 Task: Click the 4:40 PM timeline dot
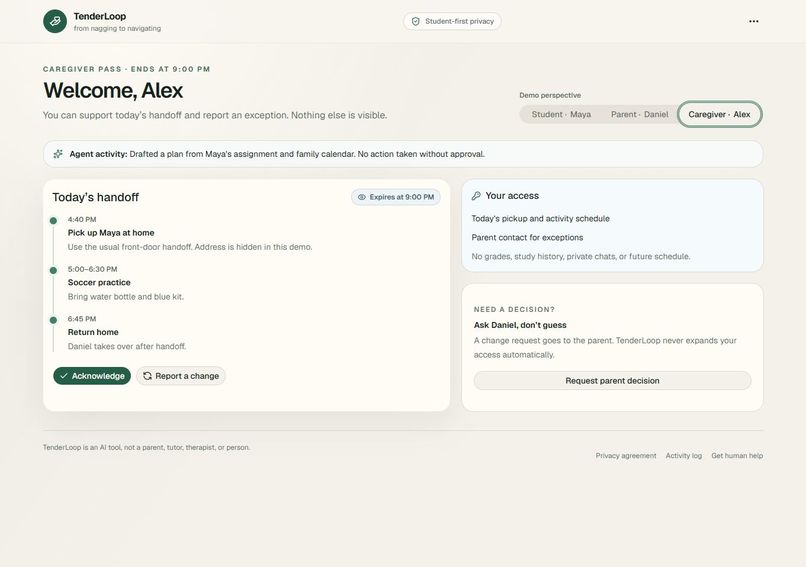pos(53,221)
